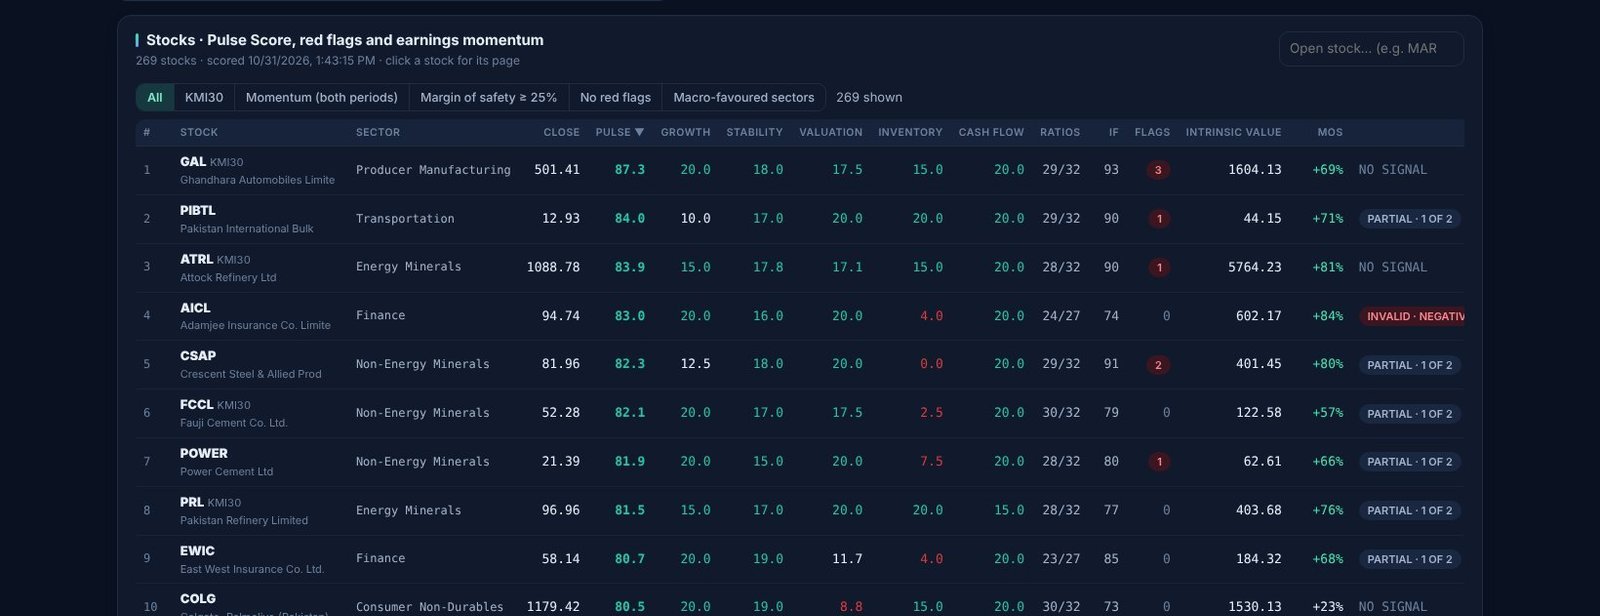1600x616 pixels.
Task: Sort table by INVENTORY column header
Action: tap(910, 132)
